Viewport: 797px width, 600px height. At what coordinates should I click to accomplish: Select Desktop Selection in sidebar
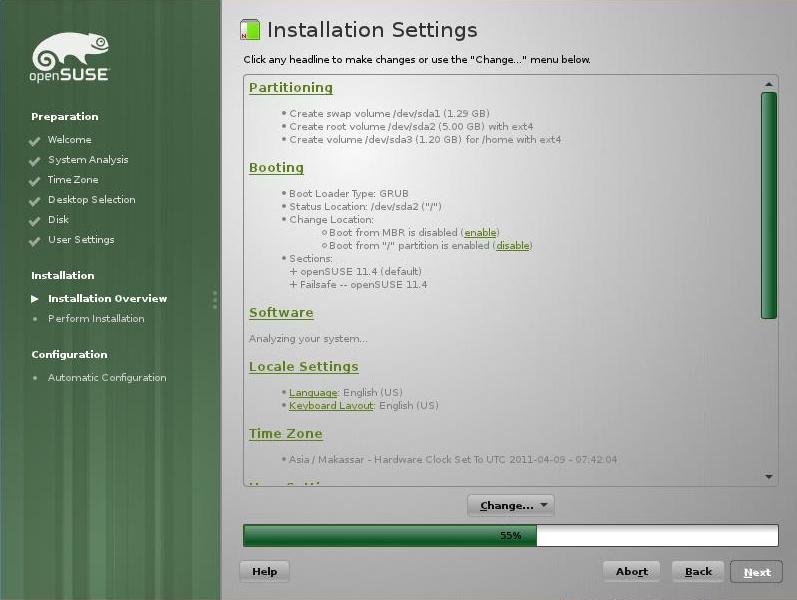(x=91, y=199)
